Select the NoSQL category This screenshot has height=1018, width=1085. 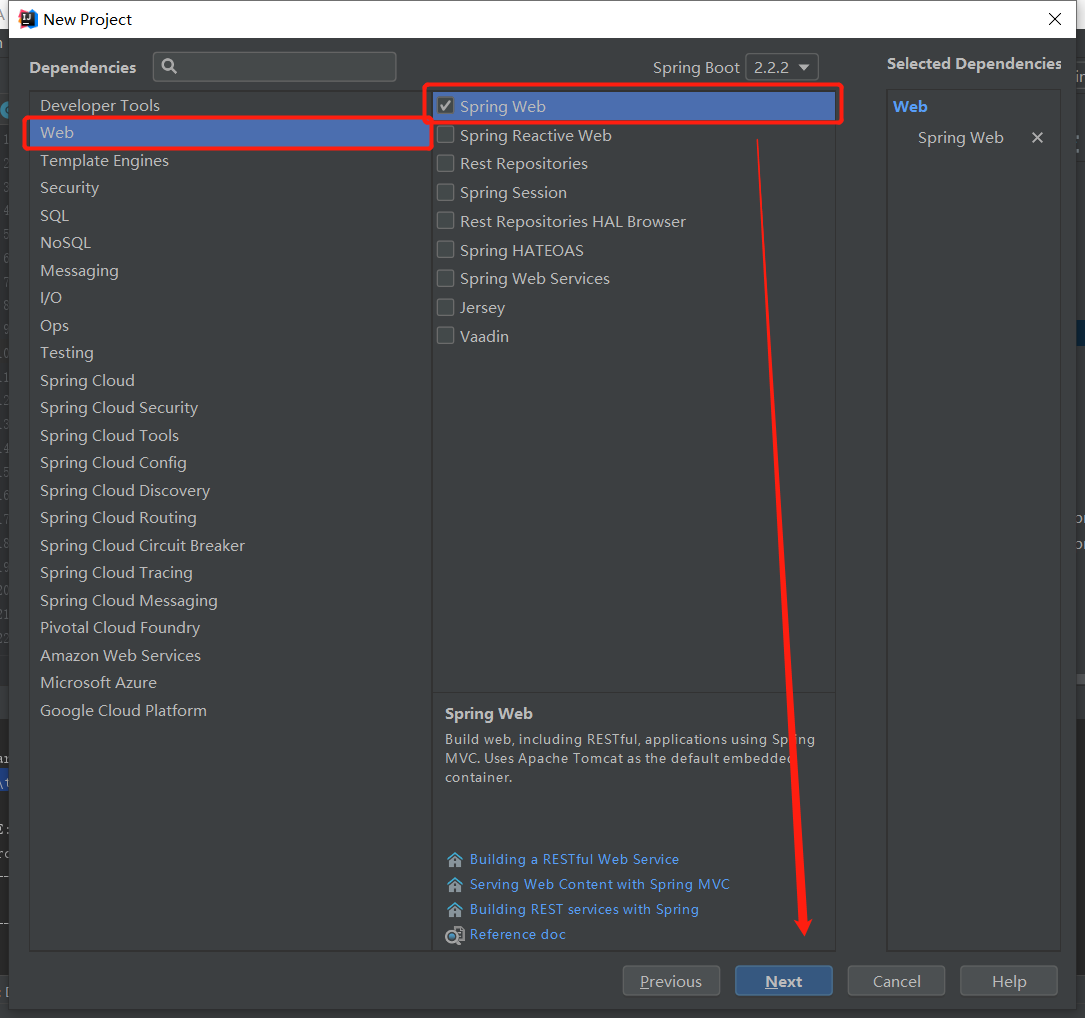[x=230, y=243]
